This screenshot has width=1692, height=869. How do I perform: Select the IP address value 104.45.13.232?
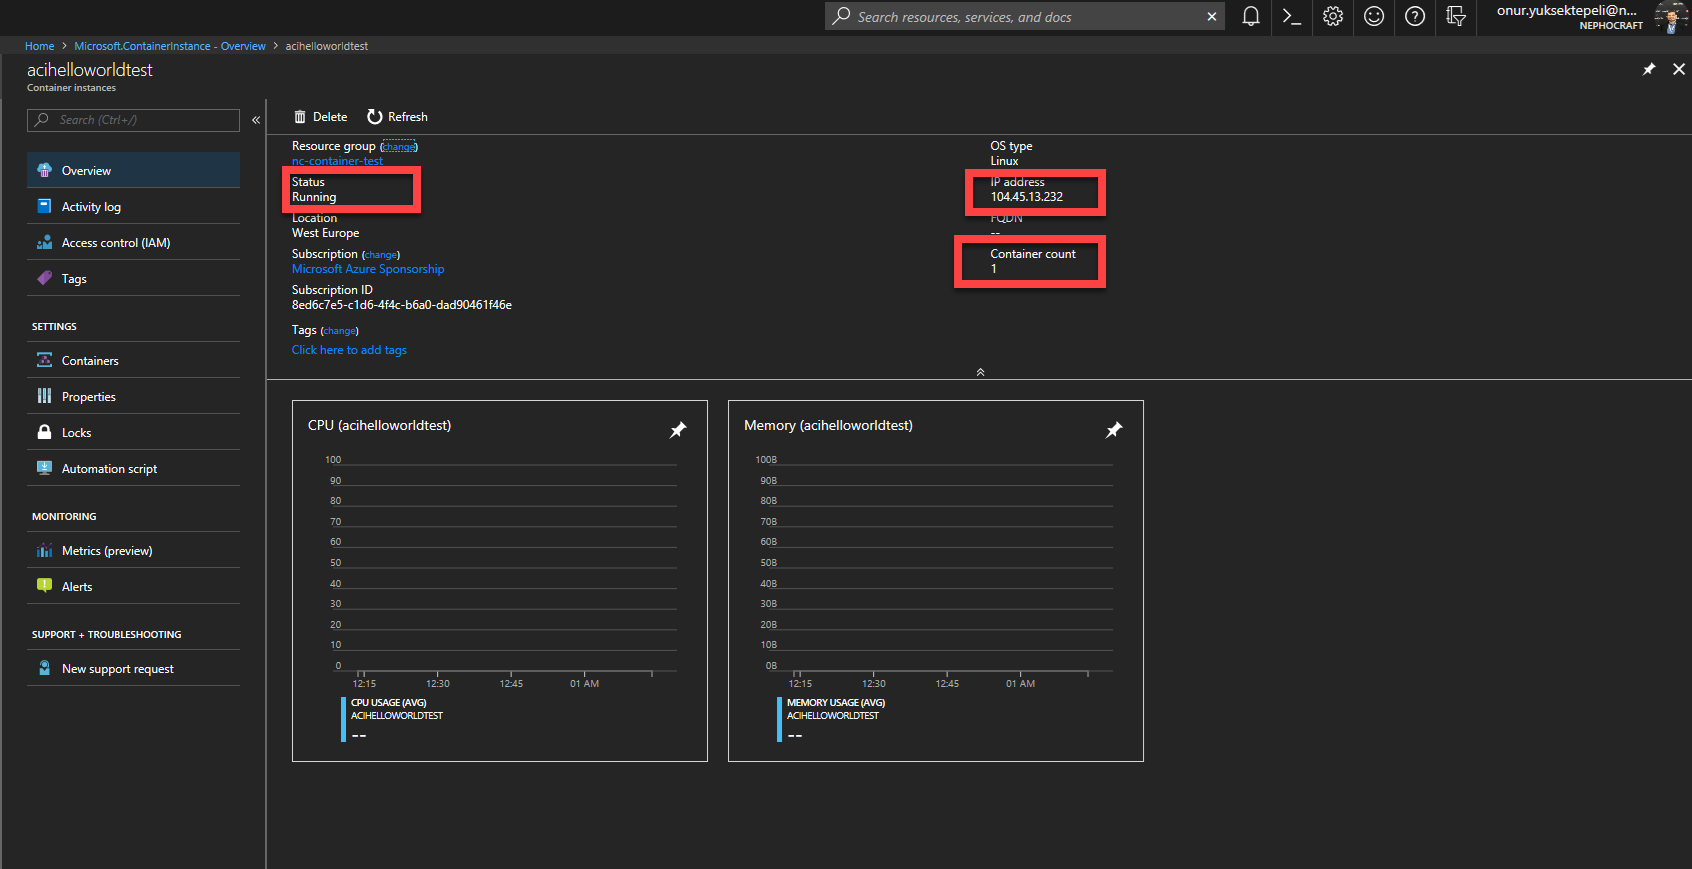pyautogui.click(x=1027, y=197)
